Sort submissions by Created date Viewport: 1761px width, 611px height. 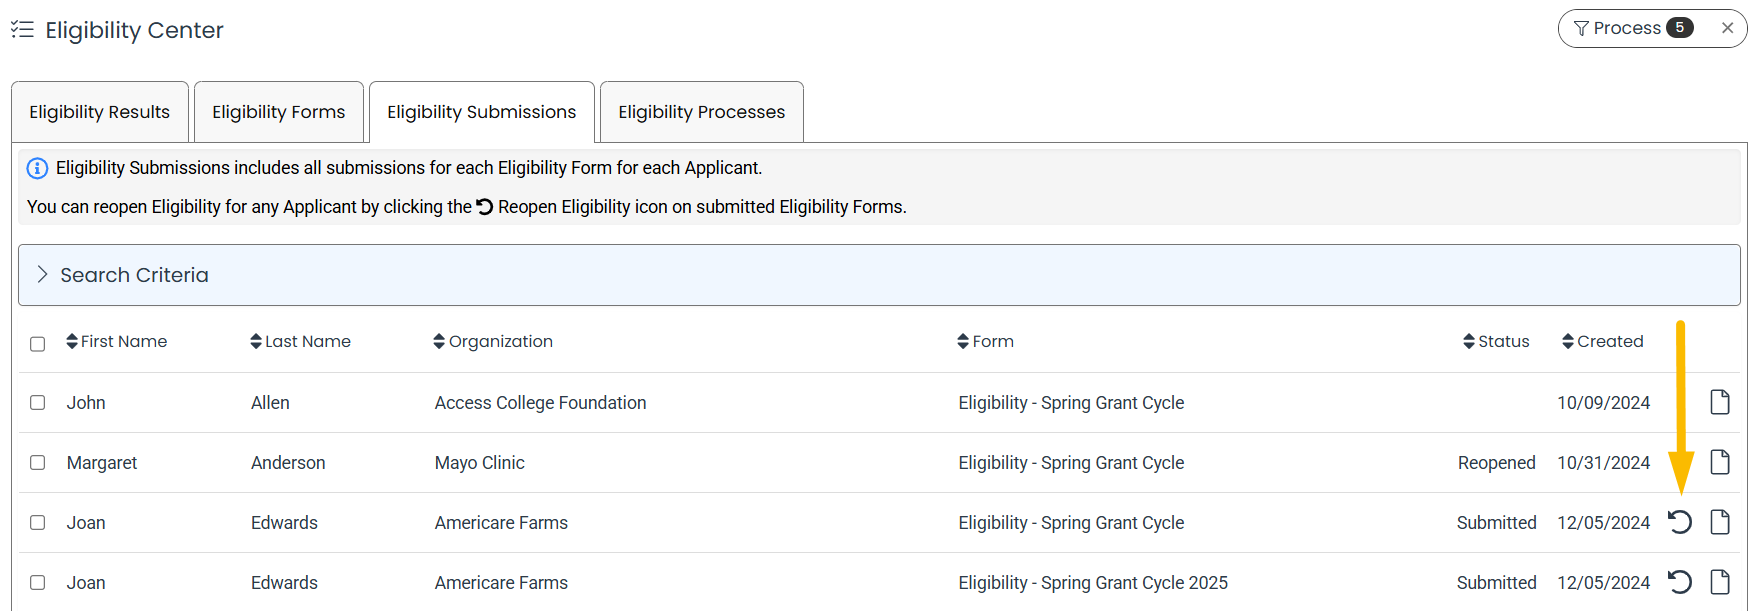pyautogui.click(x=1603, y=341)
